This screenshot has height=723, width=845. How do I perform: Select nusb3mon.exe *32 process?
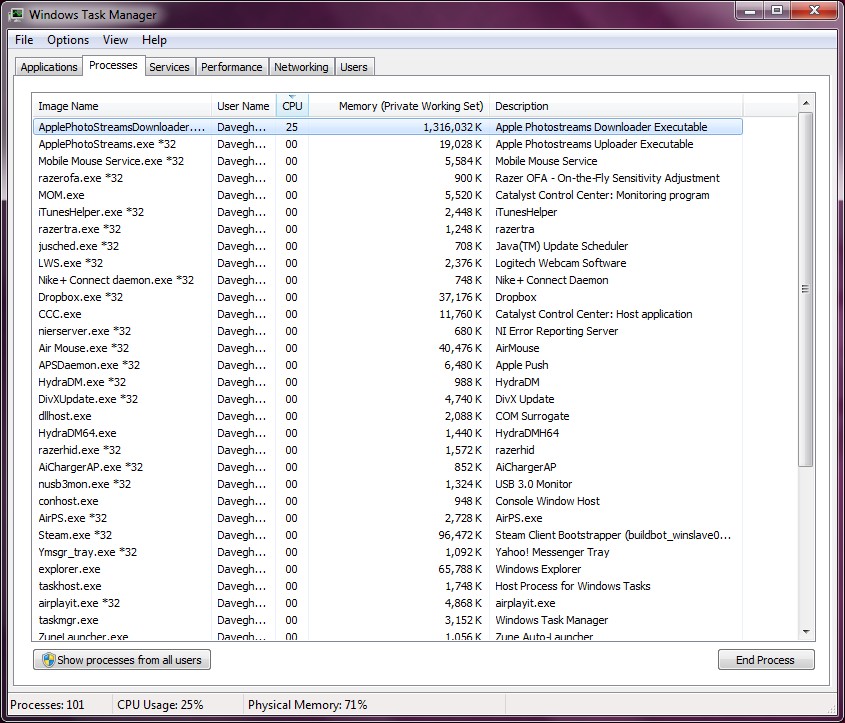point(387,484)
